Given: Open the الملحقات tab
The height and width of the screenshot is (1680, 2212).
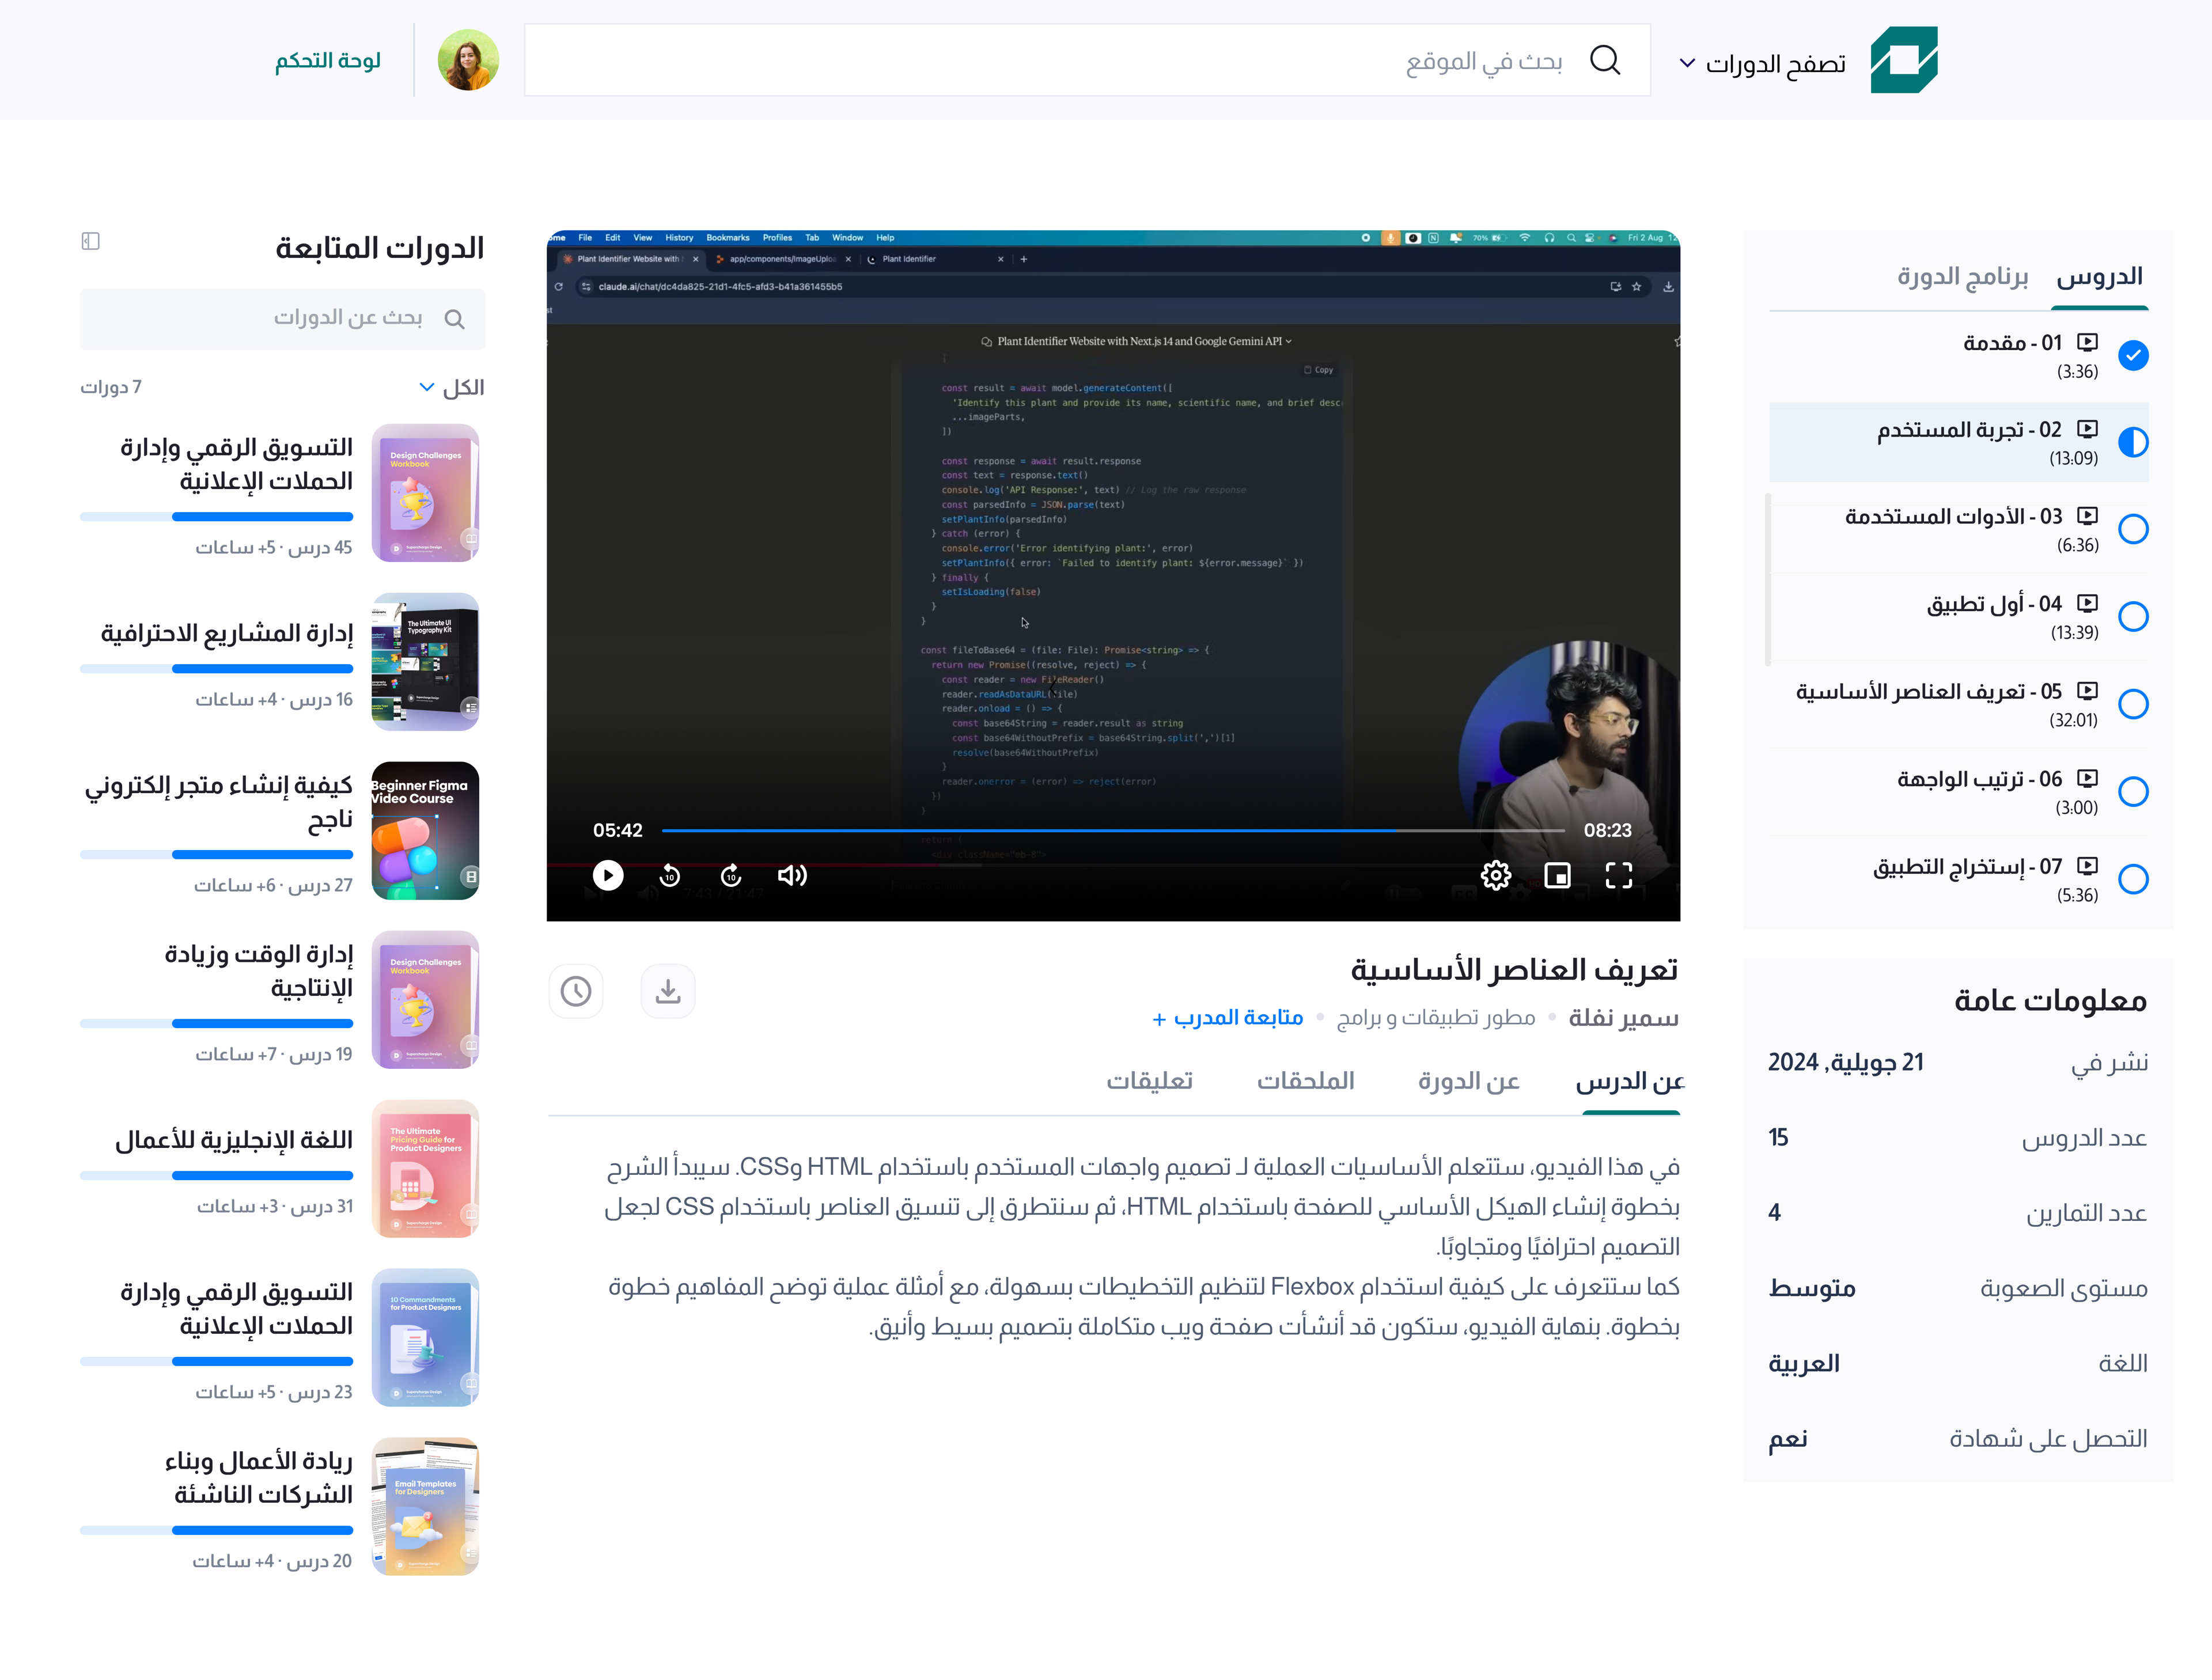Looking at the screenshot, I should coord(1305,1081).
